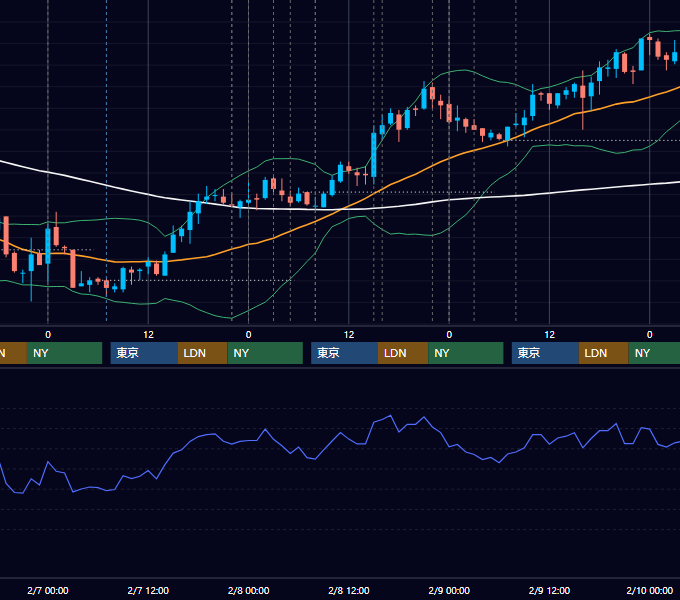The image size is (680, 600).
Task: Select 東京 session block above 2/8 12:00
Action: [344, 353]
